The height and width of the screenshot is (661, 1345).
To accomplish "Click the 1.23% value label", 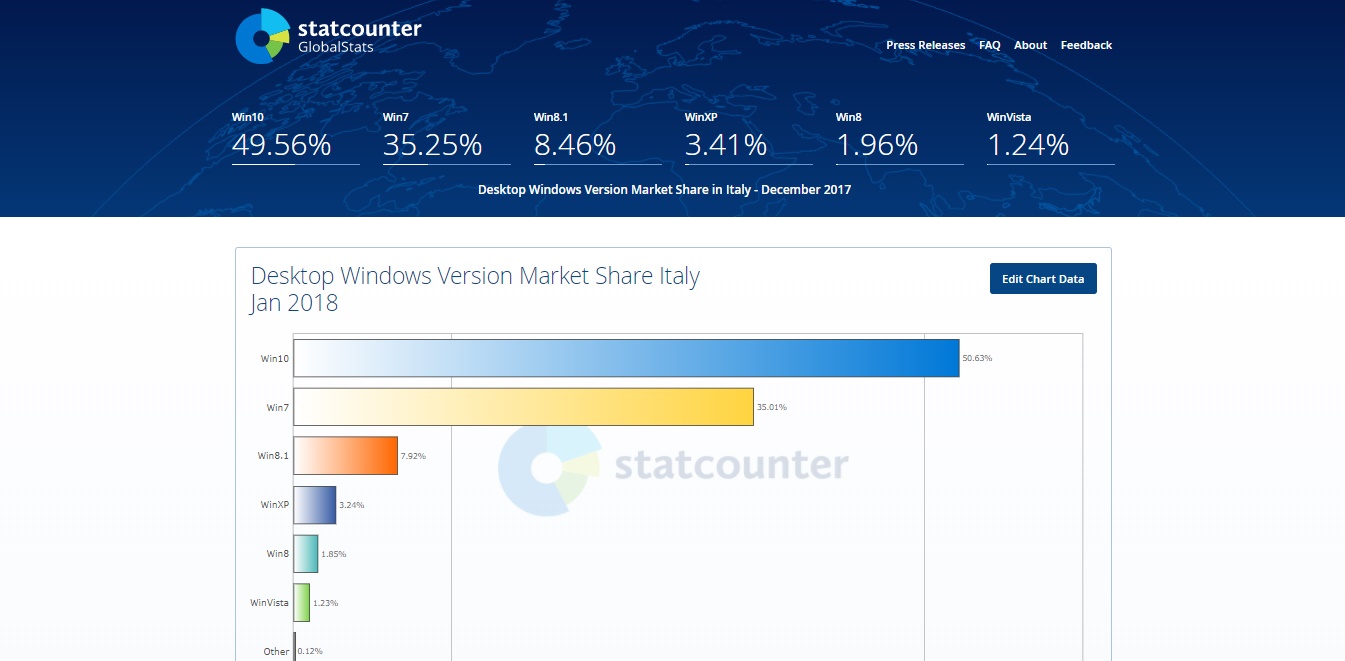I will pyautogui.click(x=325, y=603).
